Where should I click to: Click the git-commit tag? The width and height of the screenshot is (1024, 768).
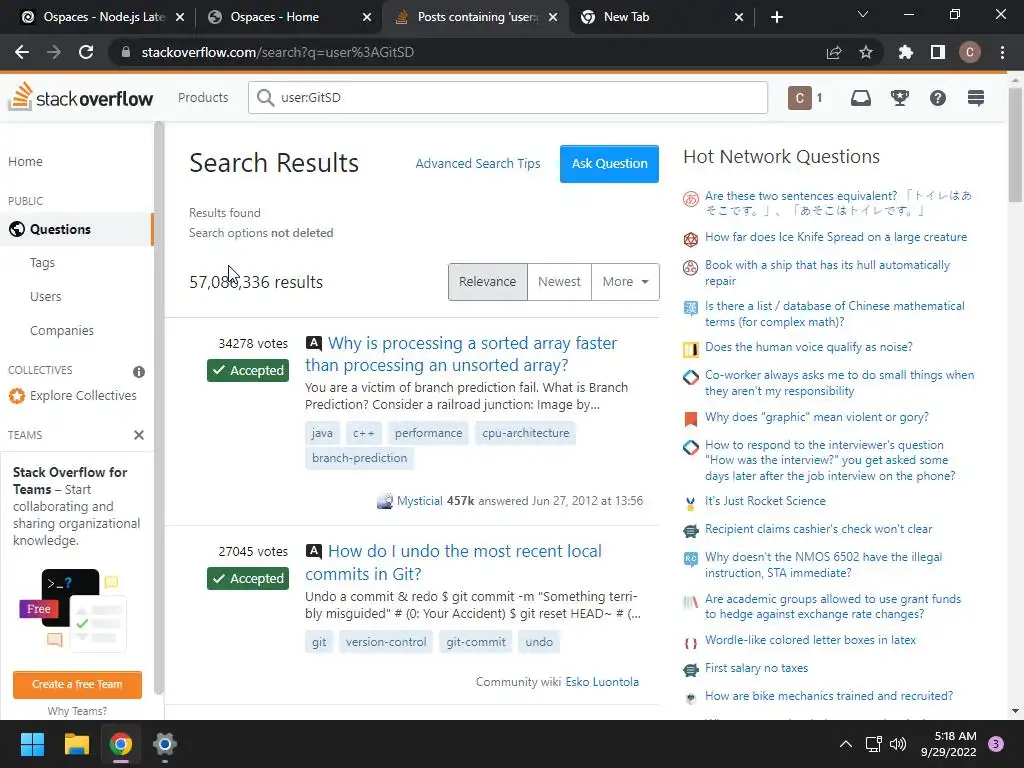(x=475, y=642)
